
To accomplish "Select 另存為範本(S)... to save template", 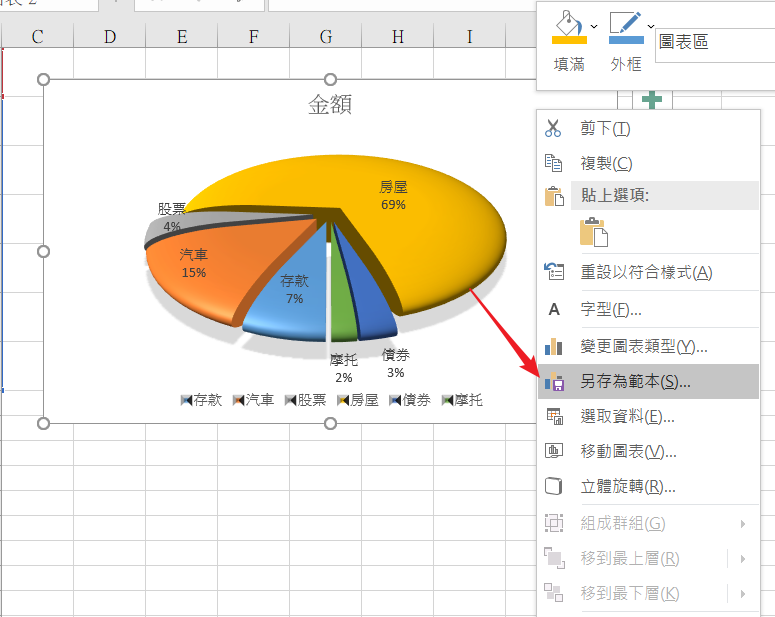I will (x=648, y=382).
